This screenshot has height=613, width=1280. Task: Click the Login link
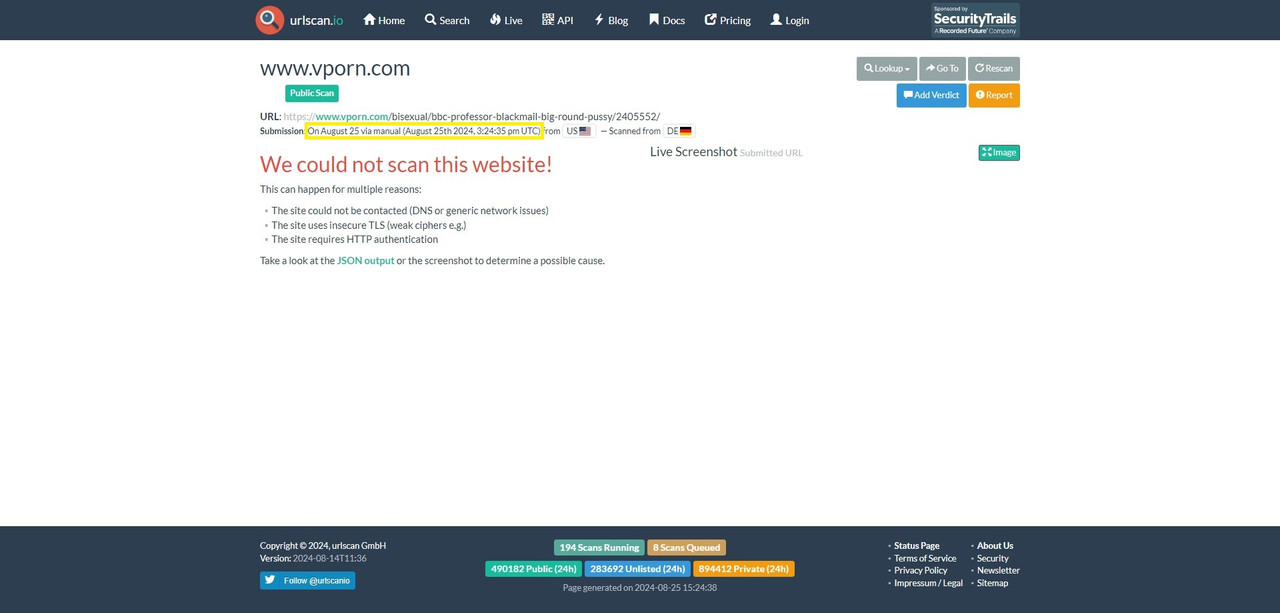point(790,20)
